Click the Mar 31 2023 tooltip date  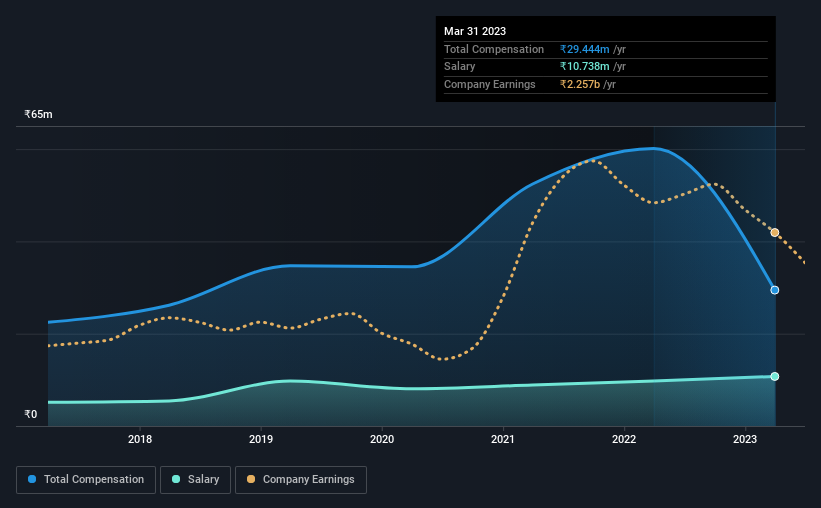tap(475, 31)
